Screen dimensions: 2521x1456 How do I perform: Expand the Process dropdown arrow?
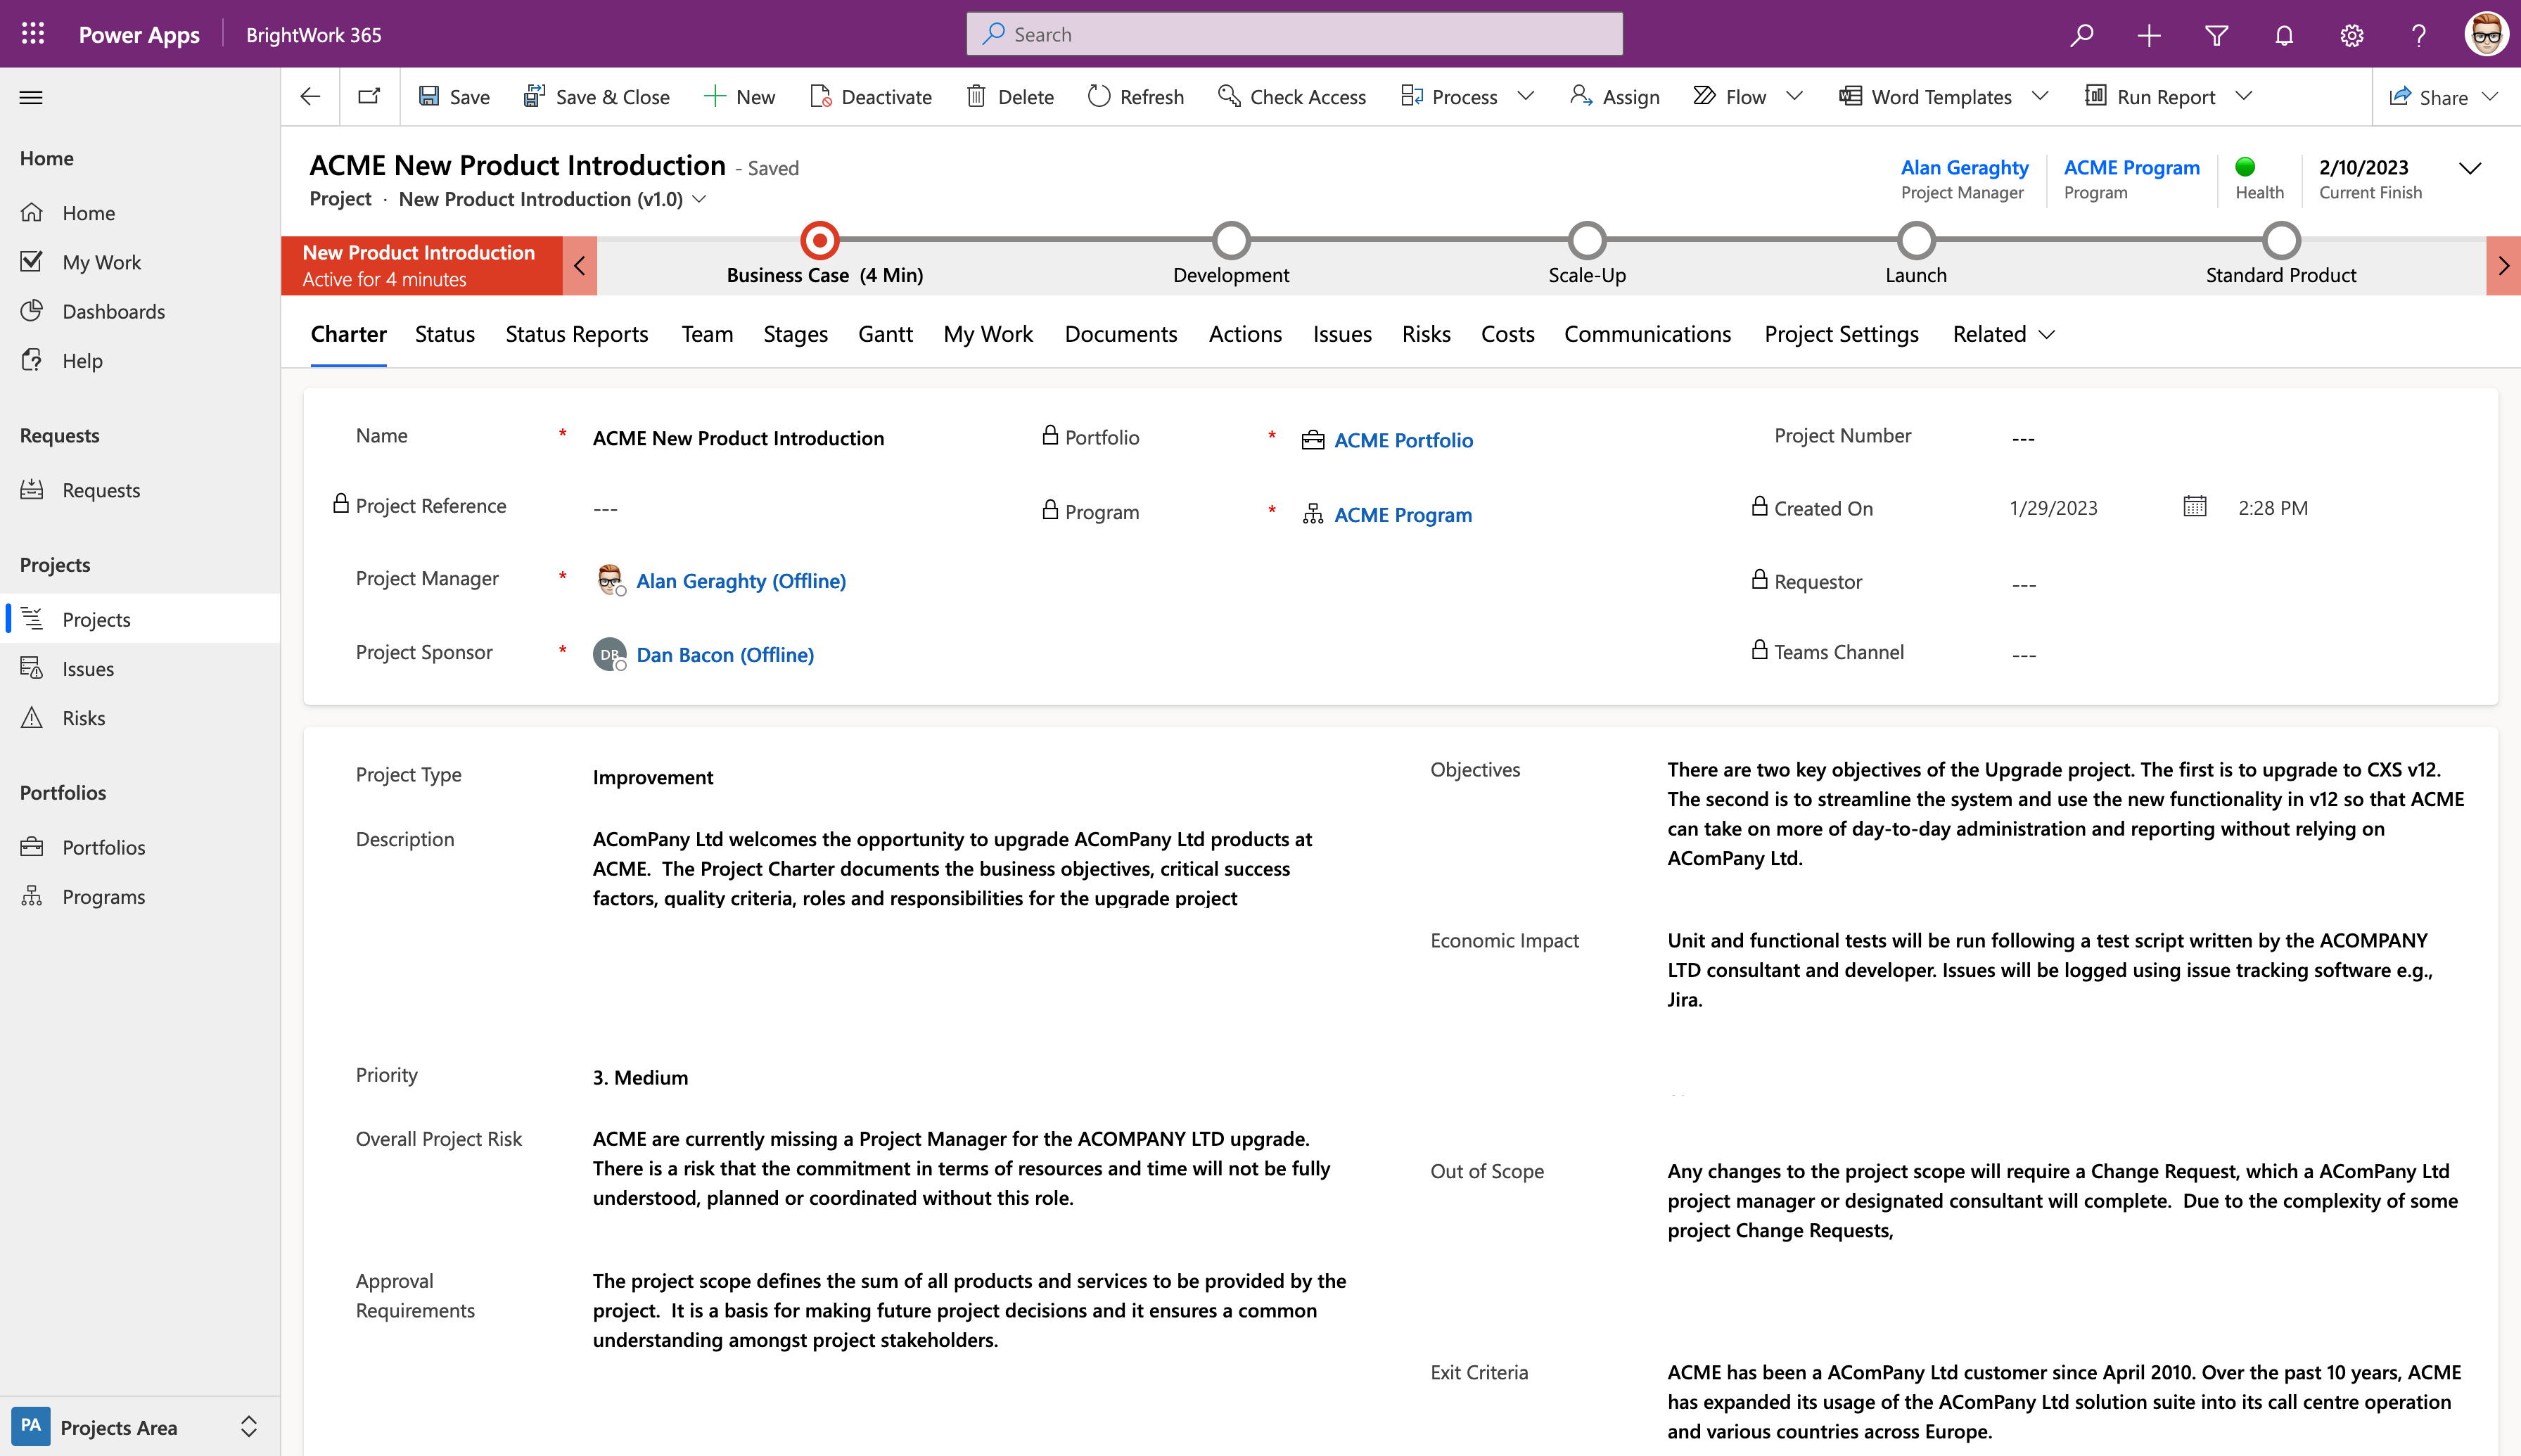[1525, 96]
